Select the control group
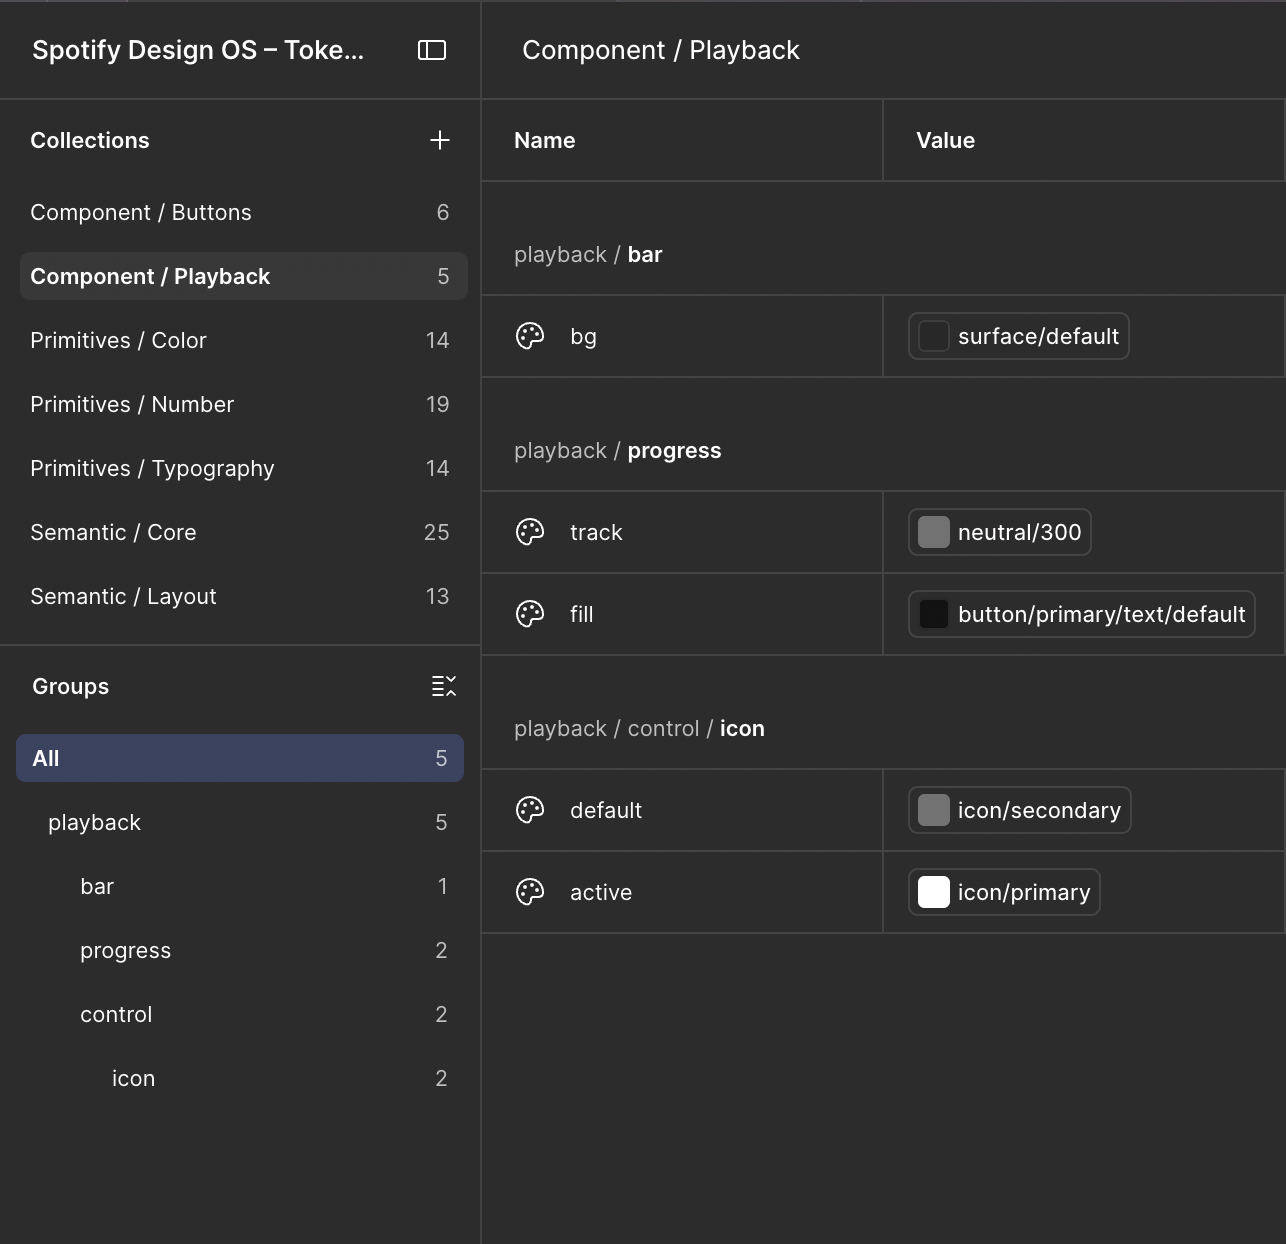The height and width of the screenshot is (1244, 1286). pos(240,1014)
